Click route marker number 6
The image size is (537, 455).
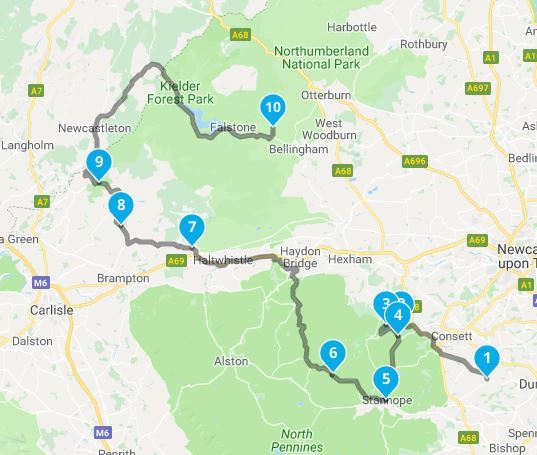(x=333, y=354)
